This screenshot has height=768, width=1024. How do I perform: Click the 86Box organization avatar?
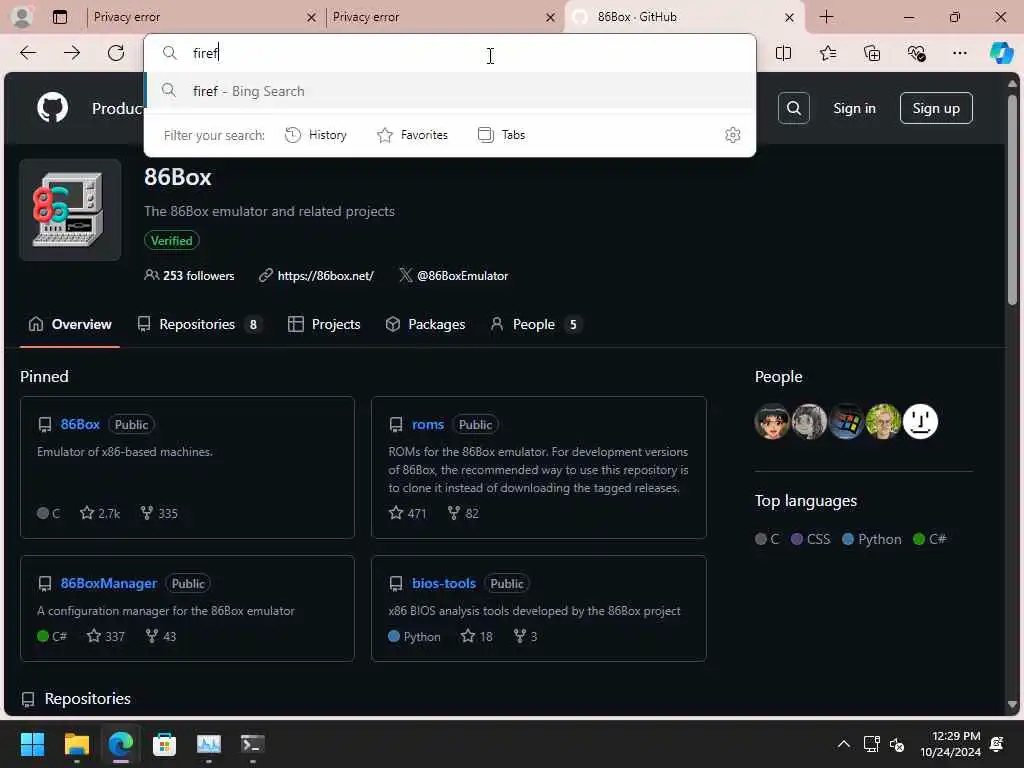click(70, 210)
